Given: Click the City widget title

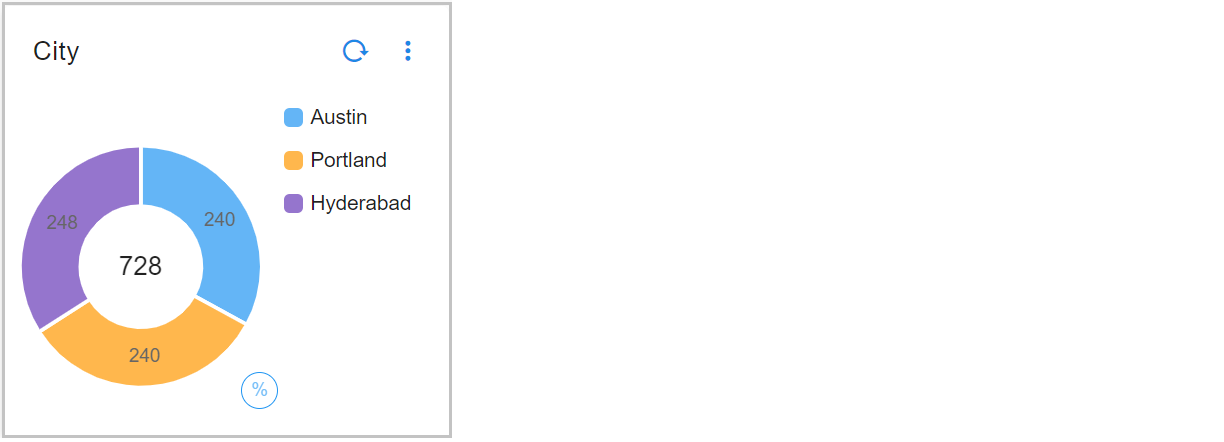Looking at the screenshot, I should click(x=56, y=52).
